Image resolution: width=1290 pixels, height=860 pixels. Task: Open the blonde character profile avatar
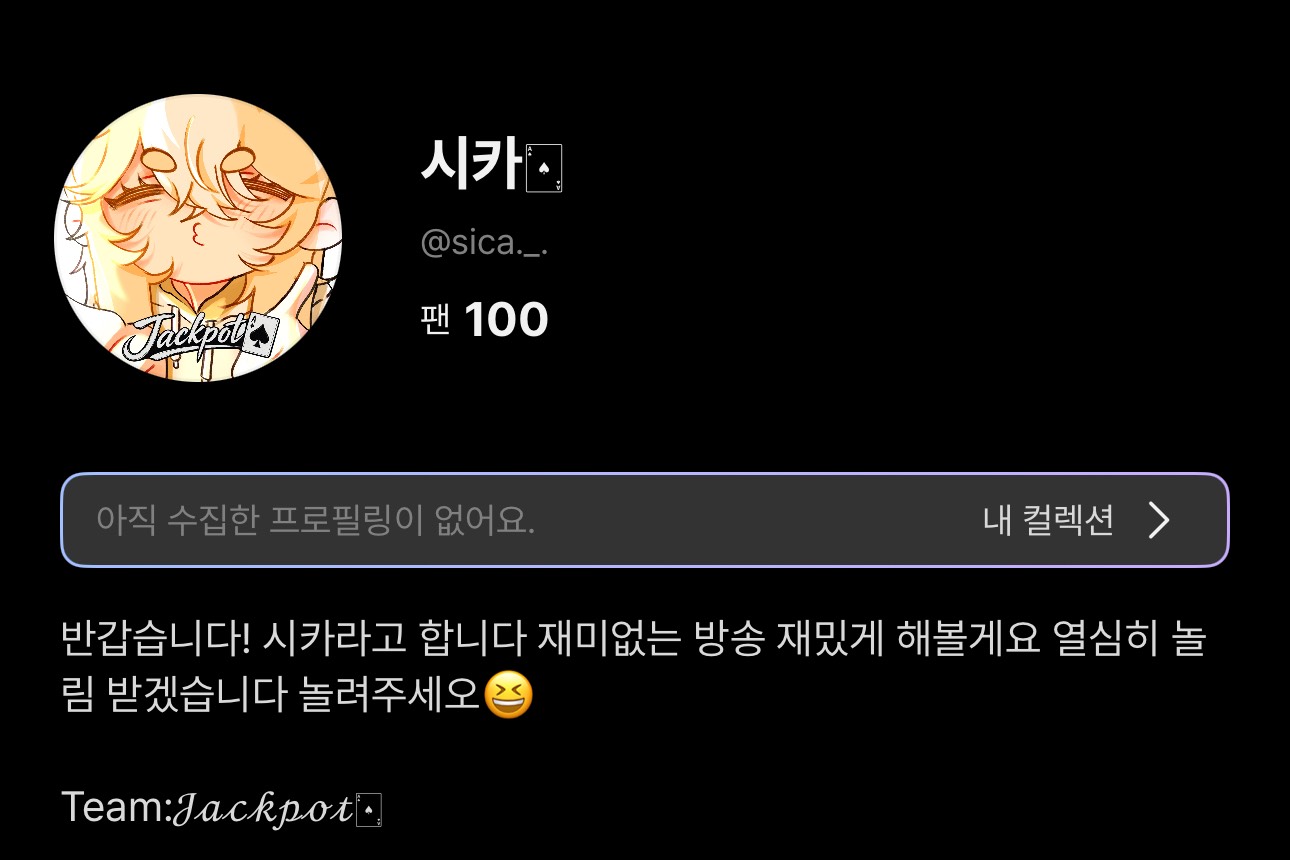point(198,238)
